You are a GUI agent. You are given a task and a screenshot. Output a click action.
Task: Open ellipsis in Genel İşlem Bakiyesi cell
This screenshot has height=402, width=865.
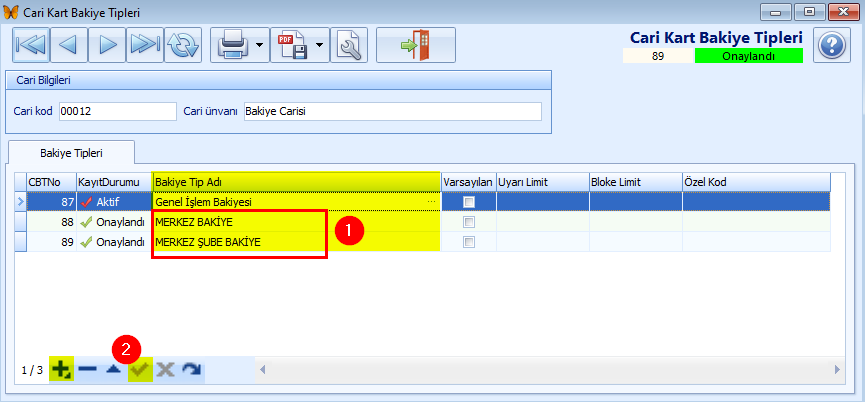click(x=432, y=202)
